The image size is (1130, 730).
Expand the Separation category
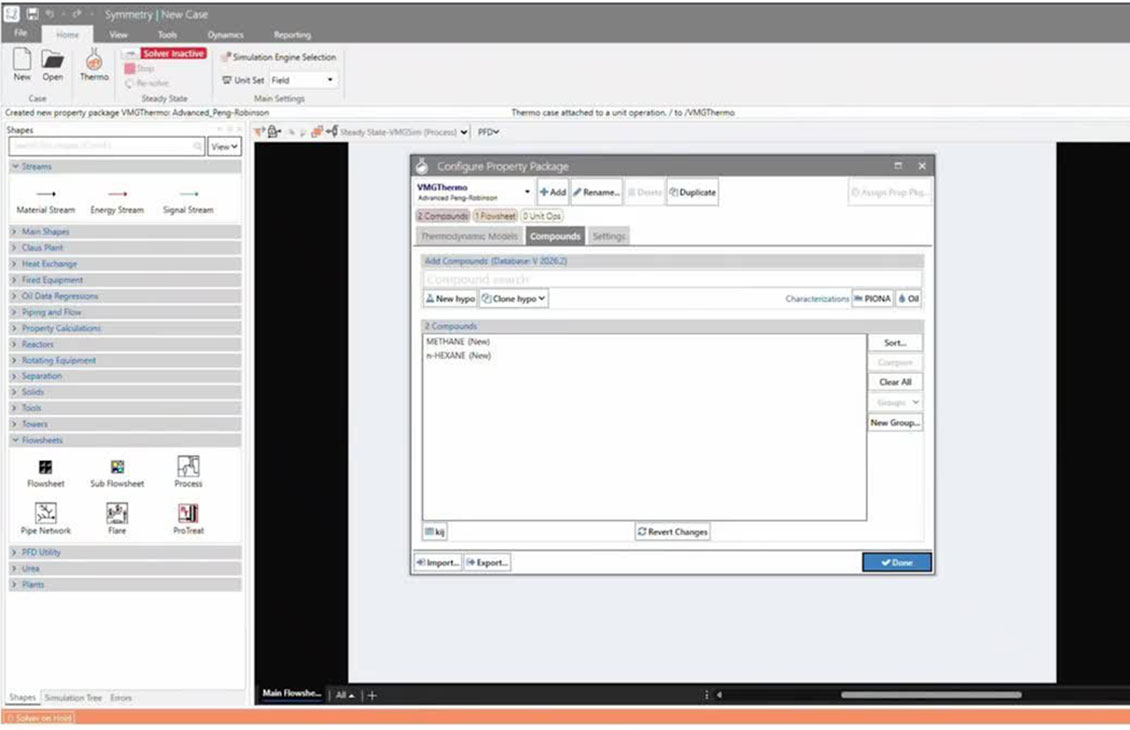(125, 376)
